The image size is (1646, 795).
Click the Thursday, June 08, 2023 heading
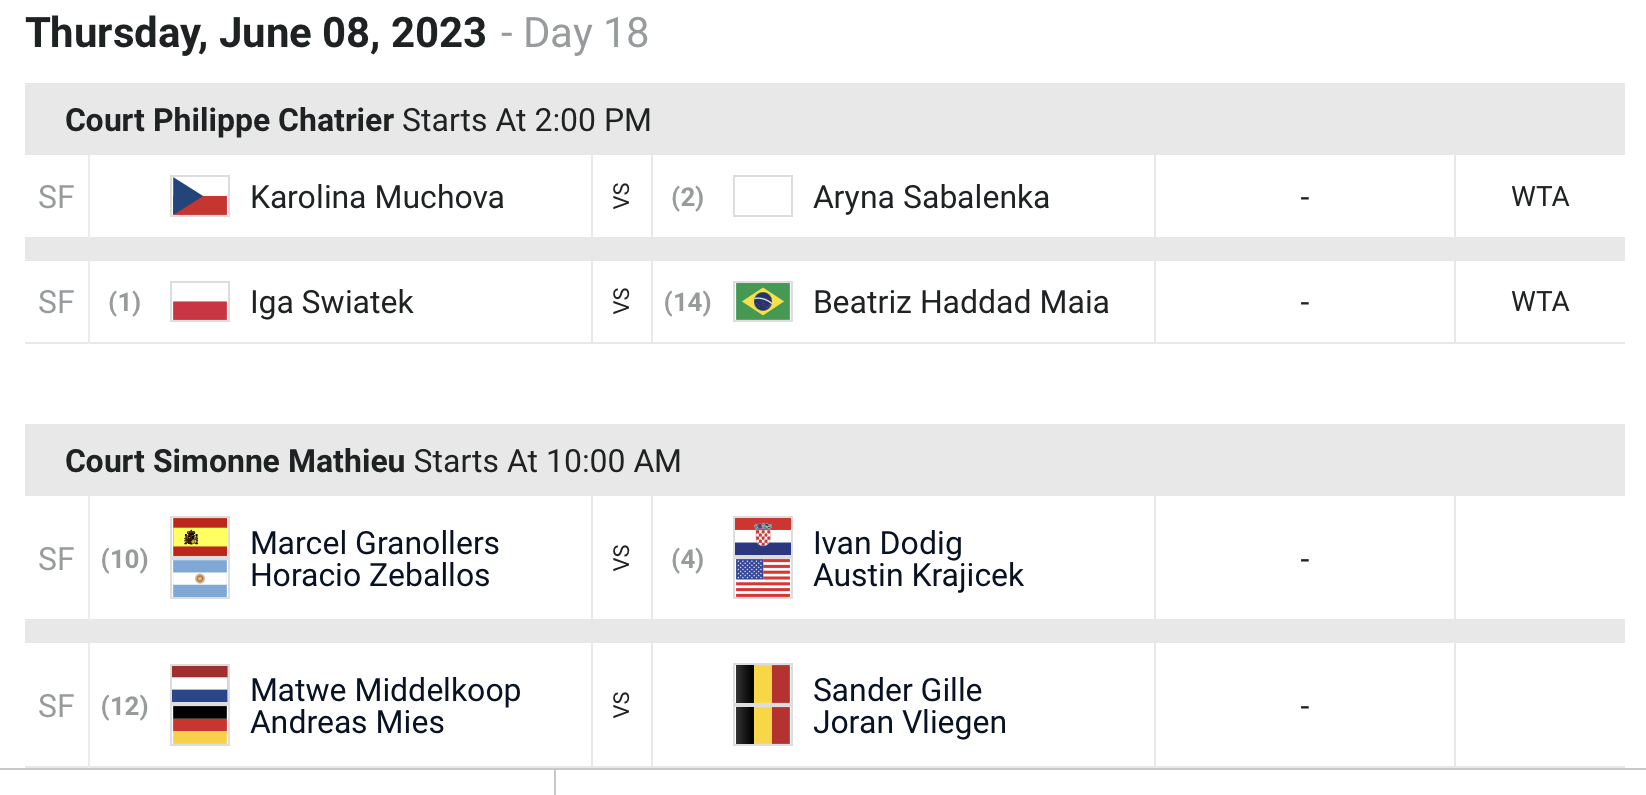coord(256,33)
